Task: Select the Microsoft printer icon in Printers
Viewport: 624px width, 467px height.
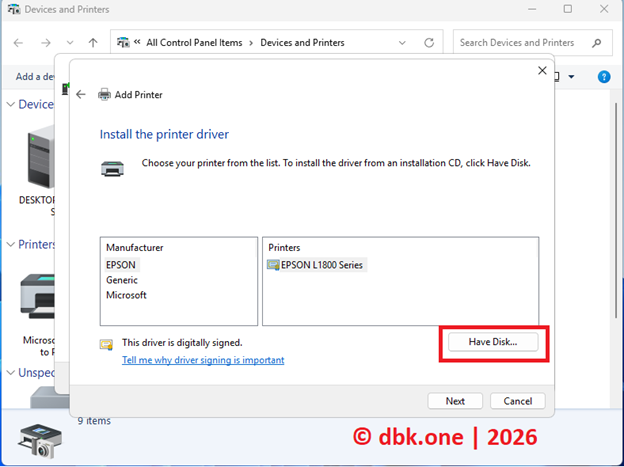Action: tap(42, 295)
